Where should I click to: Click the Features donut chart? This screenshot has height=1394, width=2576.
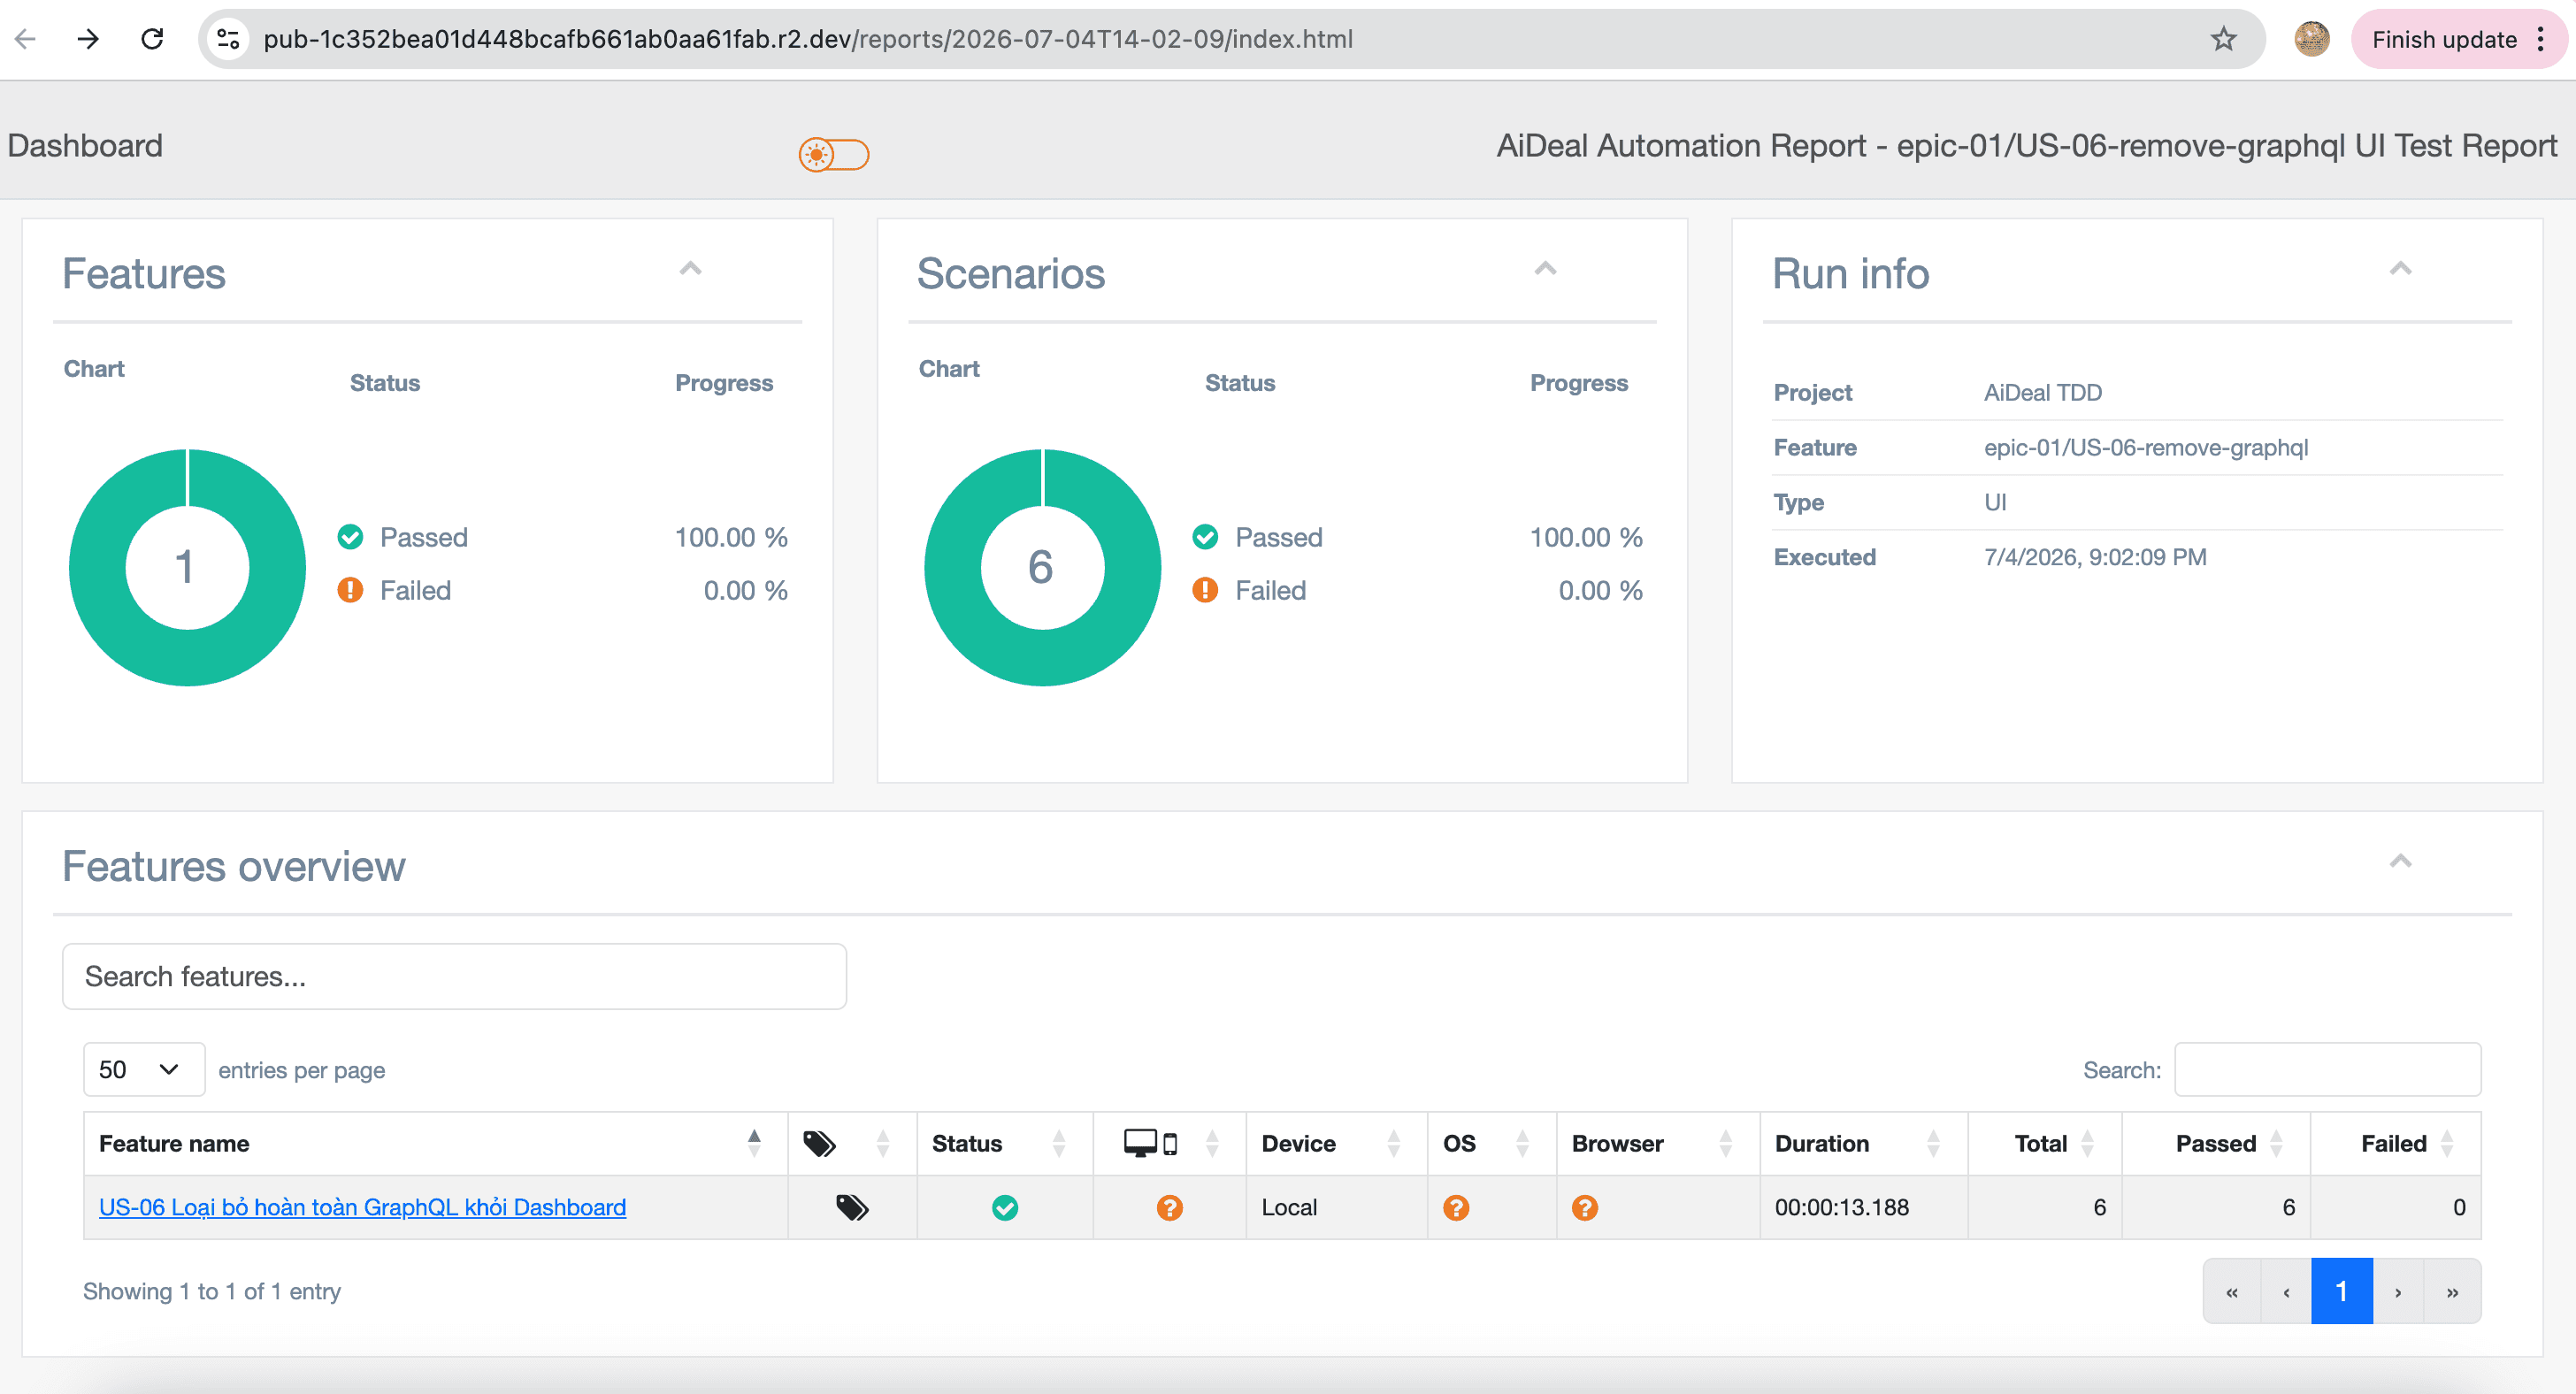[187, 567]
